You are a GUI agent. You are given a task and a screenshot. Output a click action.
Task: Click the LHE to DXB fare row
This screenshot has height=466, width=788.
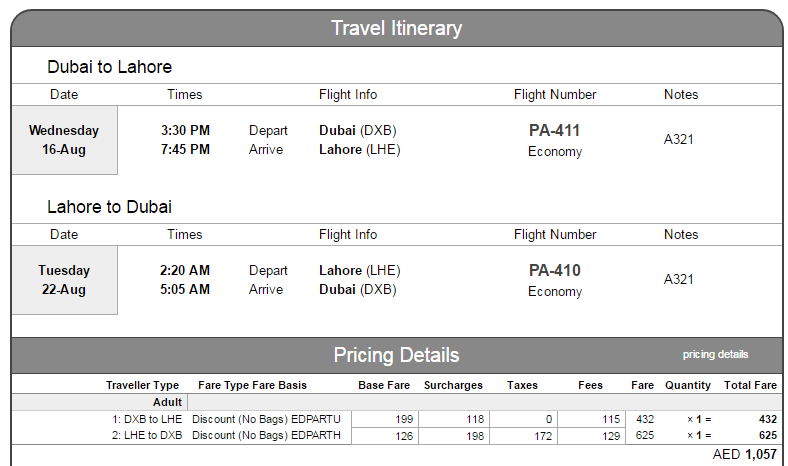397,435
